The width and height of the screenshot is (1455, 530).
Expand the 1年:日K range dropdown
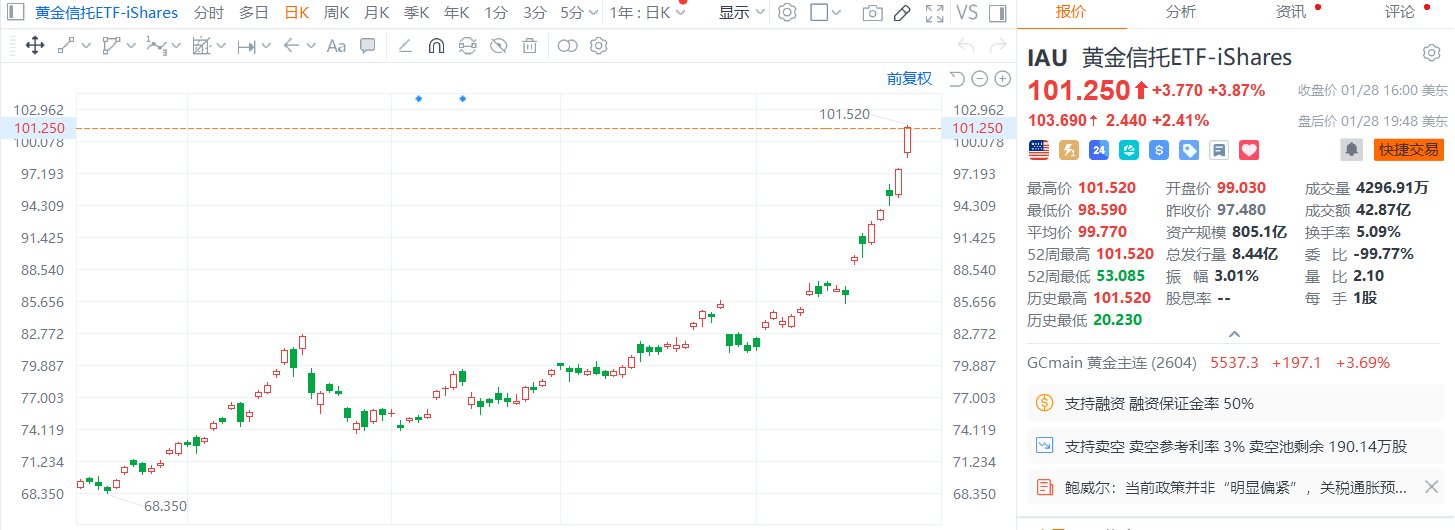(648, 13)
